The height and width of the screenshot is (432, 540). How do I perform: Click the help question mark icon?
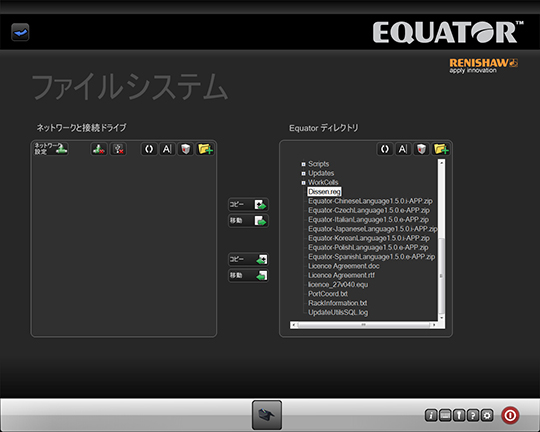473,416
